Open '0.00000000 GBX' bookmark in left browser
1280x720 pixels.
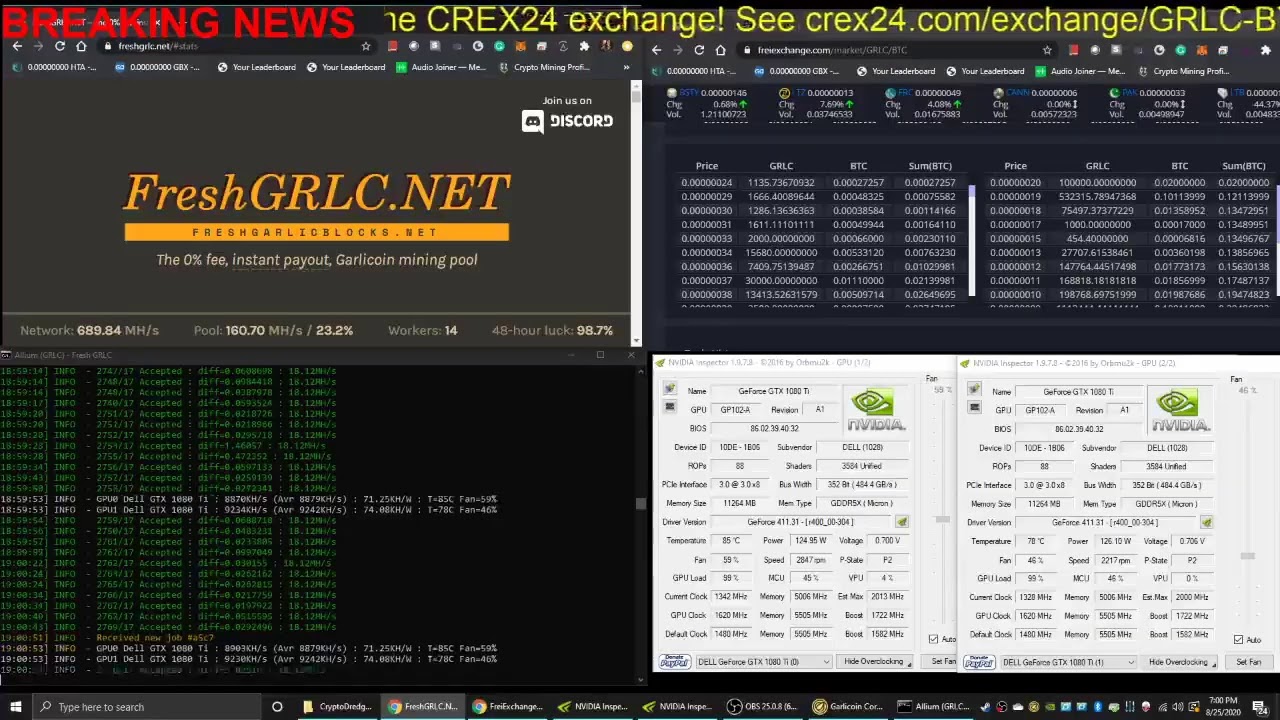[x=157, y=67]
